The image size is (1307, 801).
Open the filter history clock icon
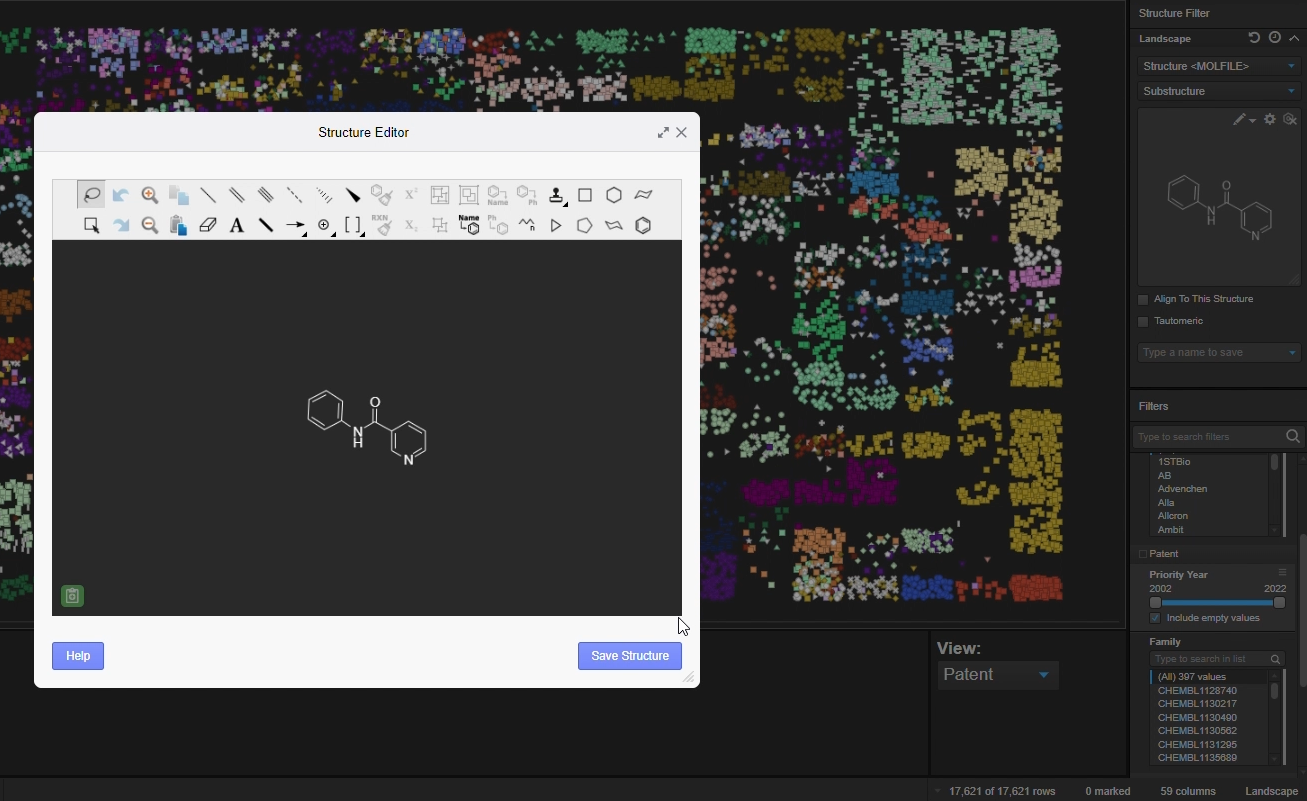[1275, 38]
